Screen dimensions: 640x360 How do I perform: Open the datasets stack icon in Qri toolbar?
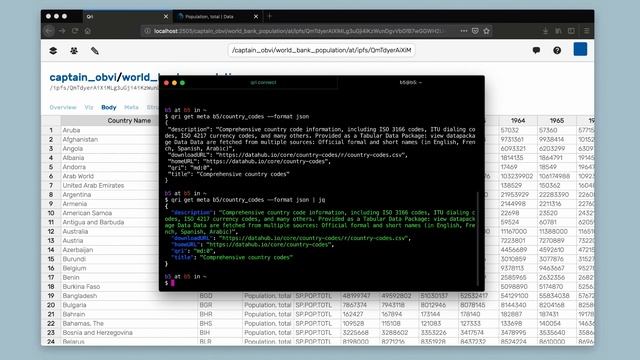point(53,51)
